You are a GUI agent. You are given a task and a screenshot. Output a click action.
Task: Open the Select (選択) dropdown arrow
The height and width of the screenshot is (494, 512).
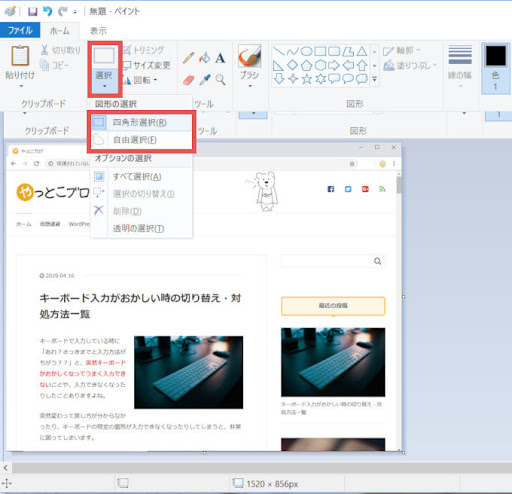[x=104, y=86]
